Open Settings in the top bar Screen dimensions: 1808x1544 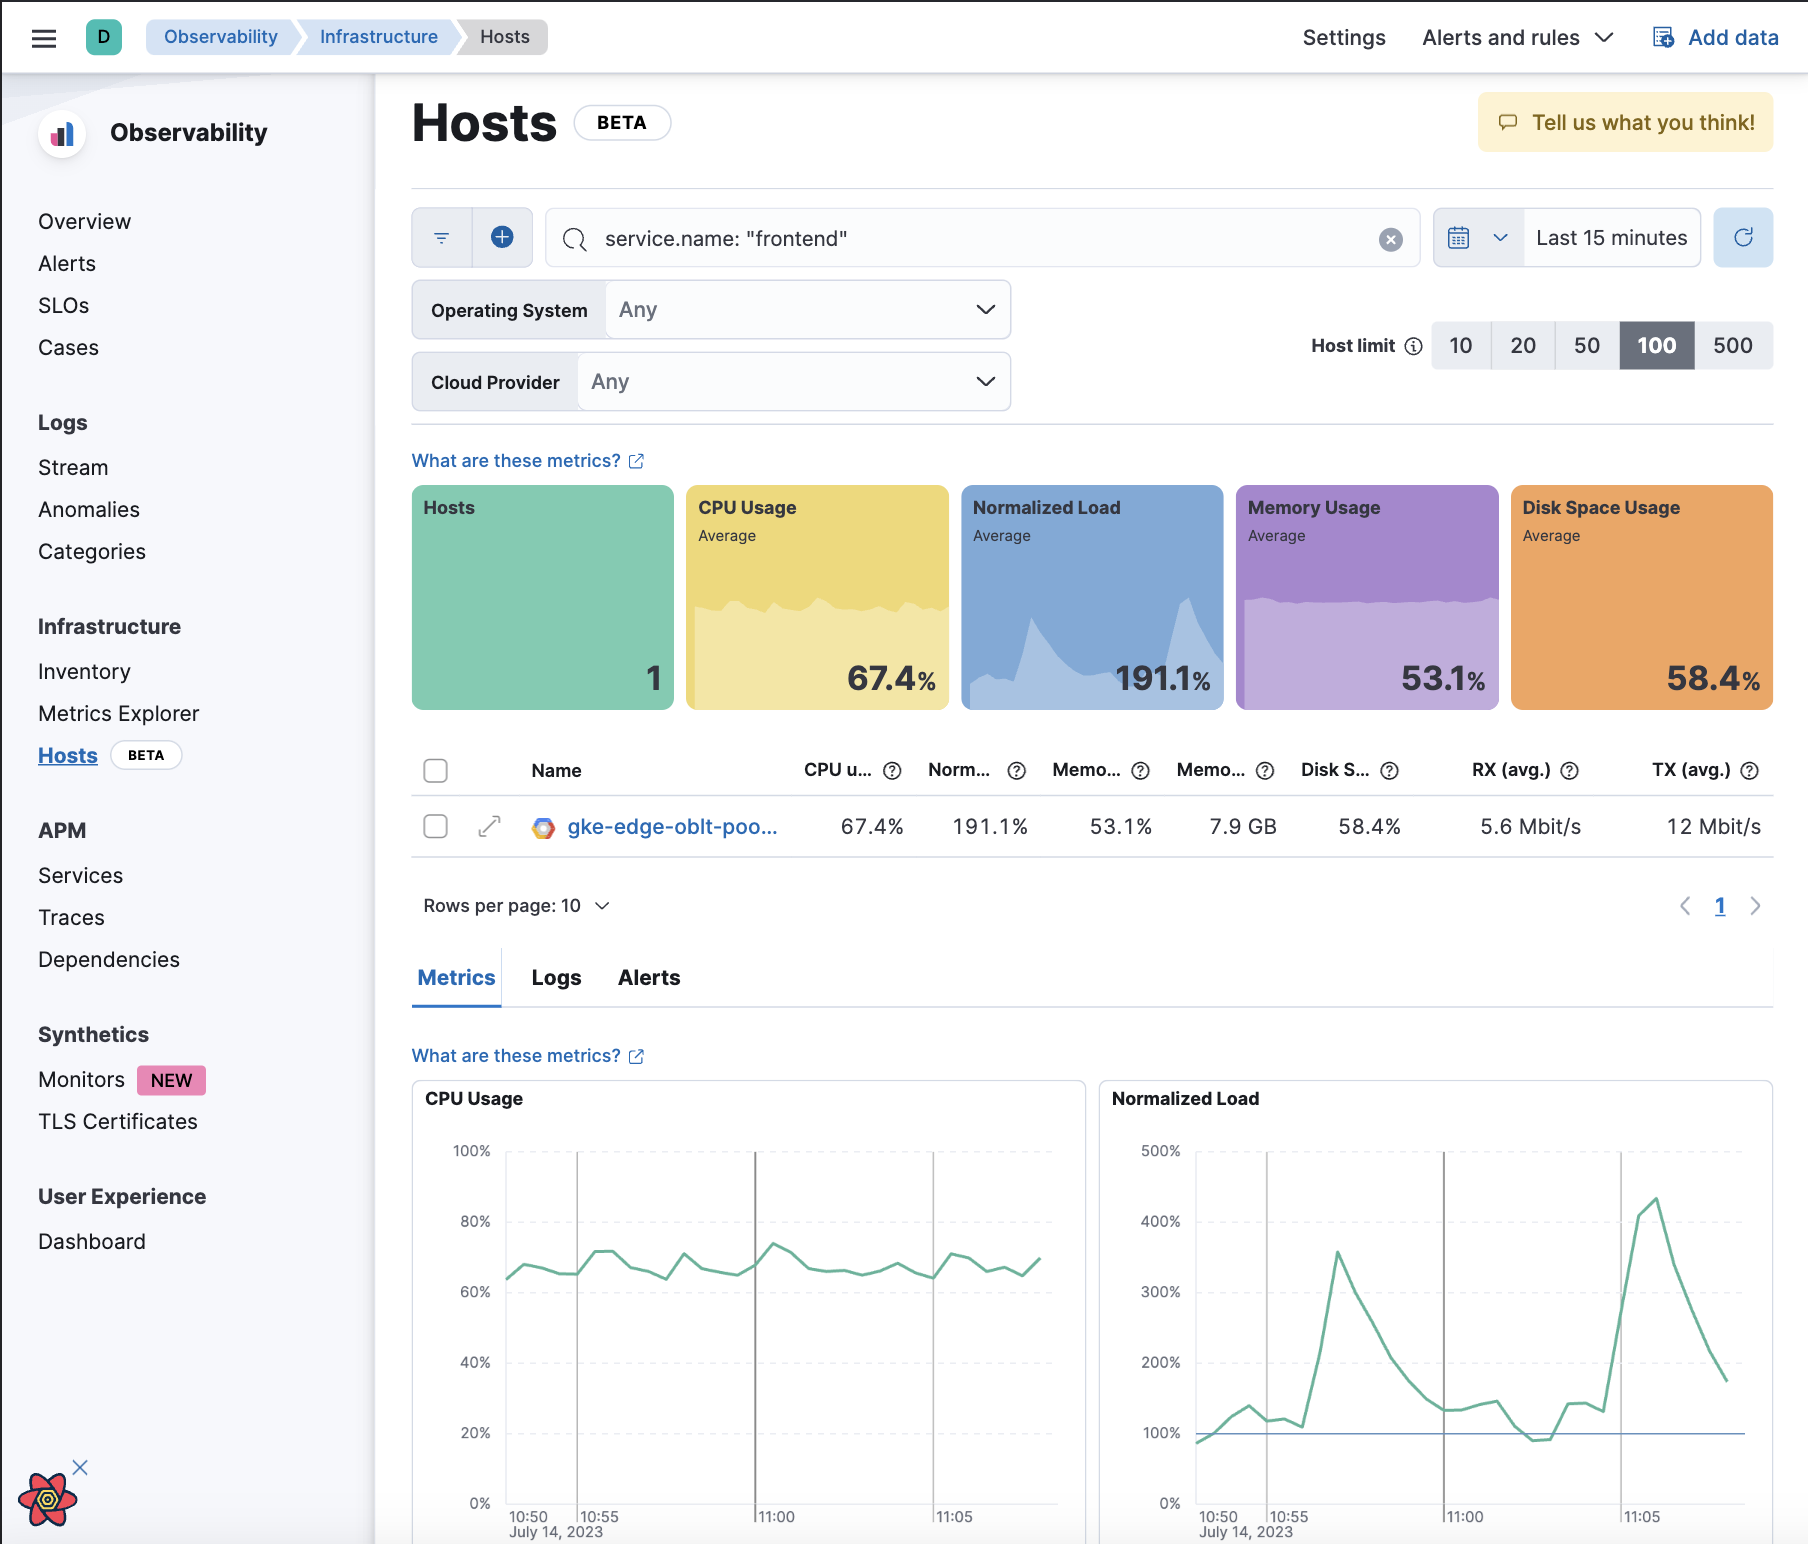coord(1343,38)
